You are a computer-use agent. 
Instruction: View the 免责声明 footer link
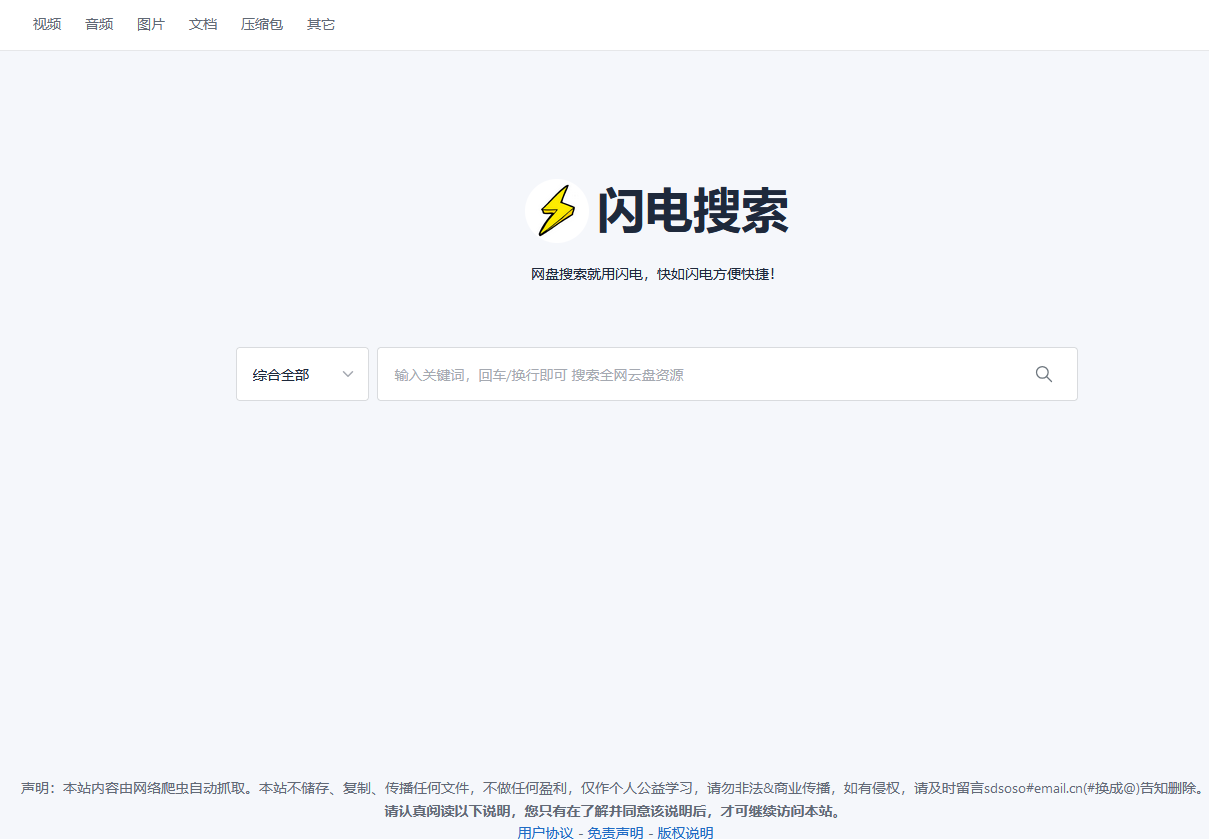pos(615,832)
